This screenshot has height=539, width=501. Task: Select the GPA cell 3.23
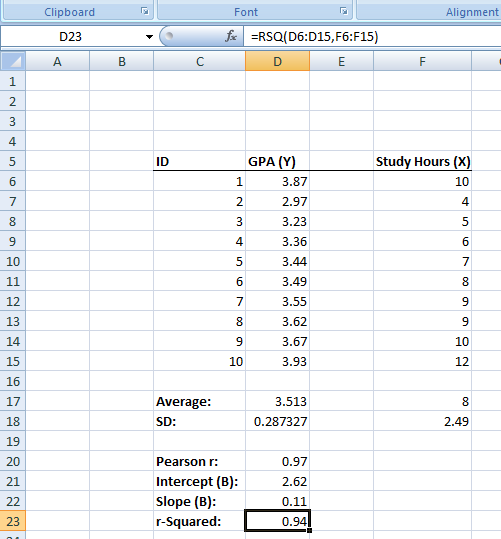coord(277,221)
